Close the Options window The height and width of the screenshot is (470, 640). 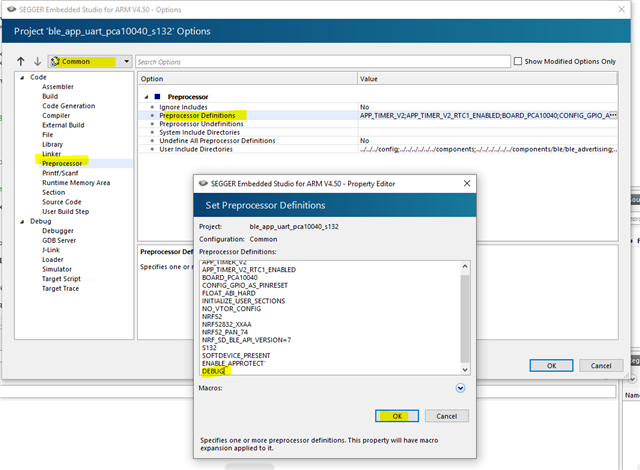point(621,9)
